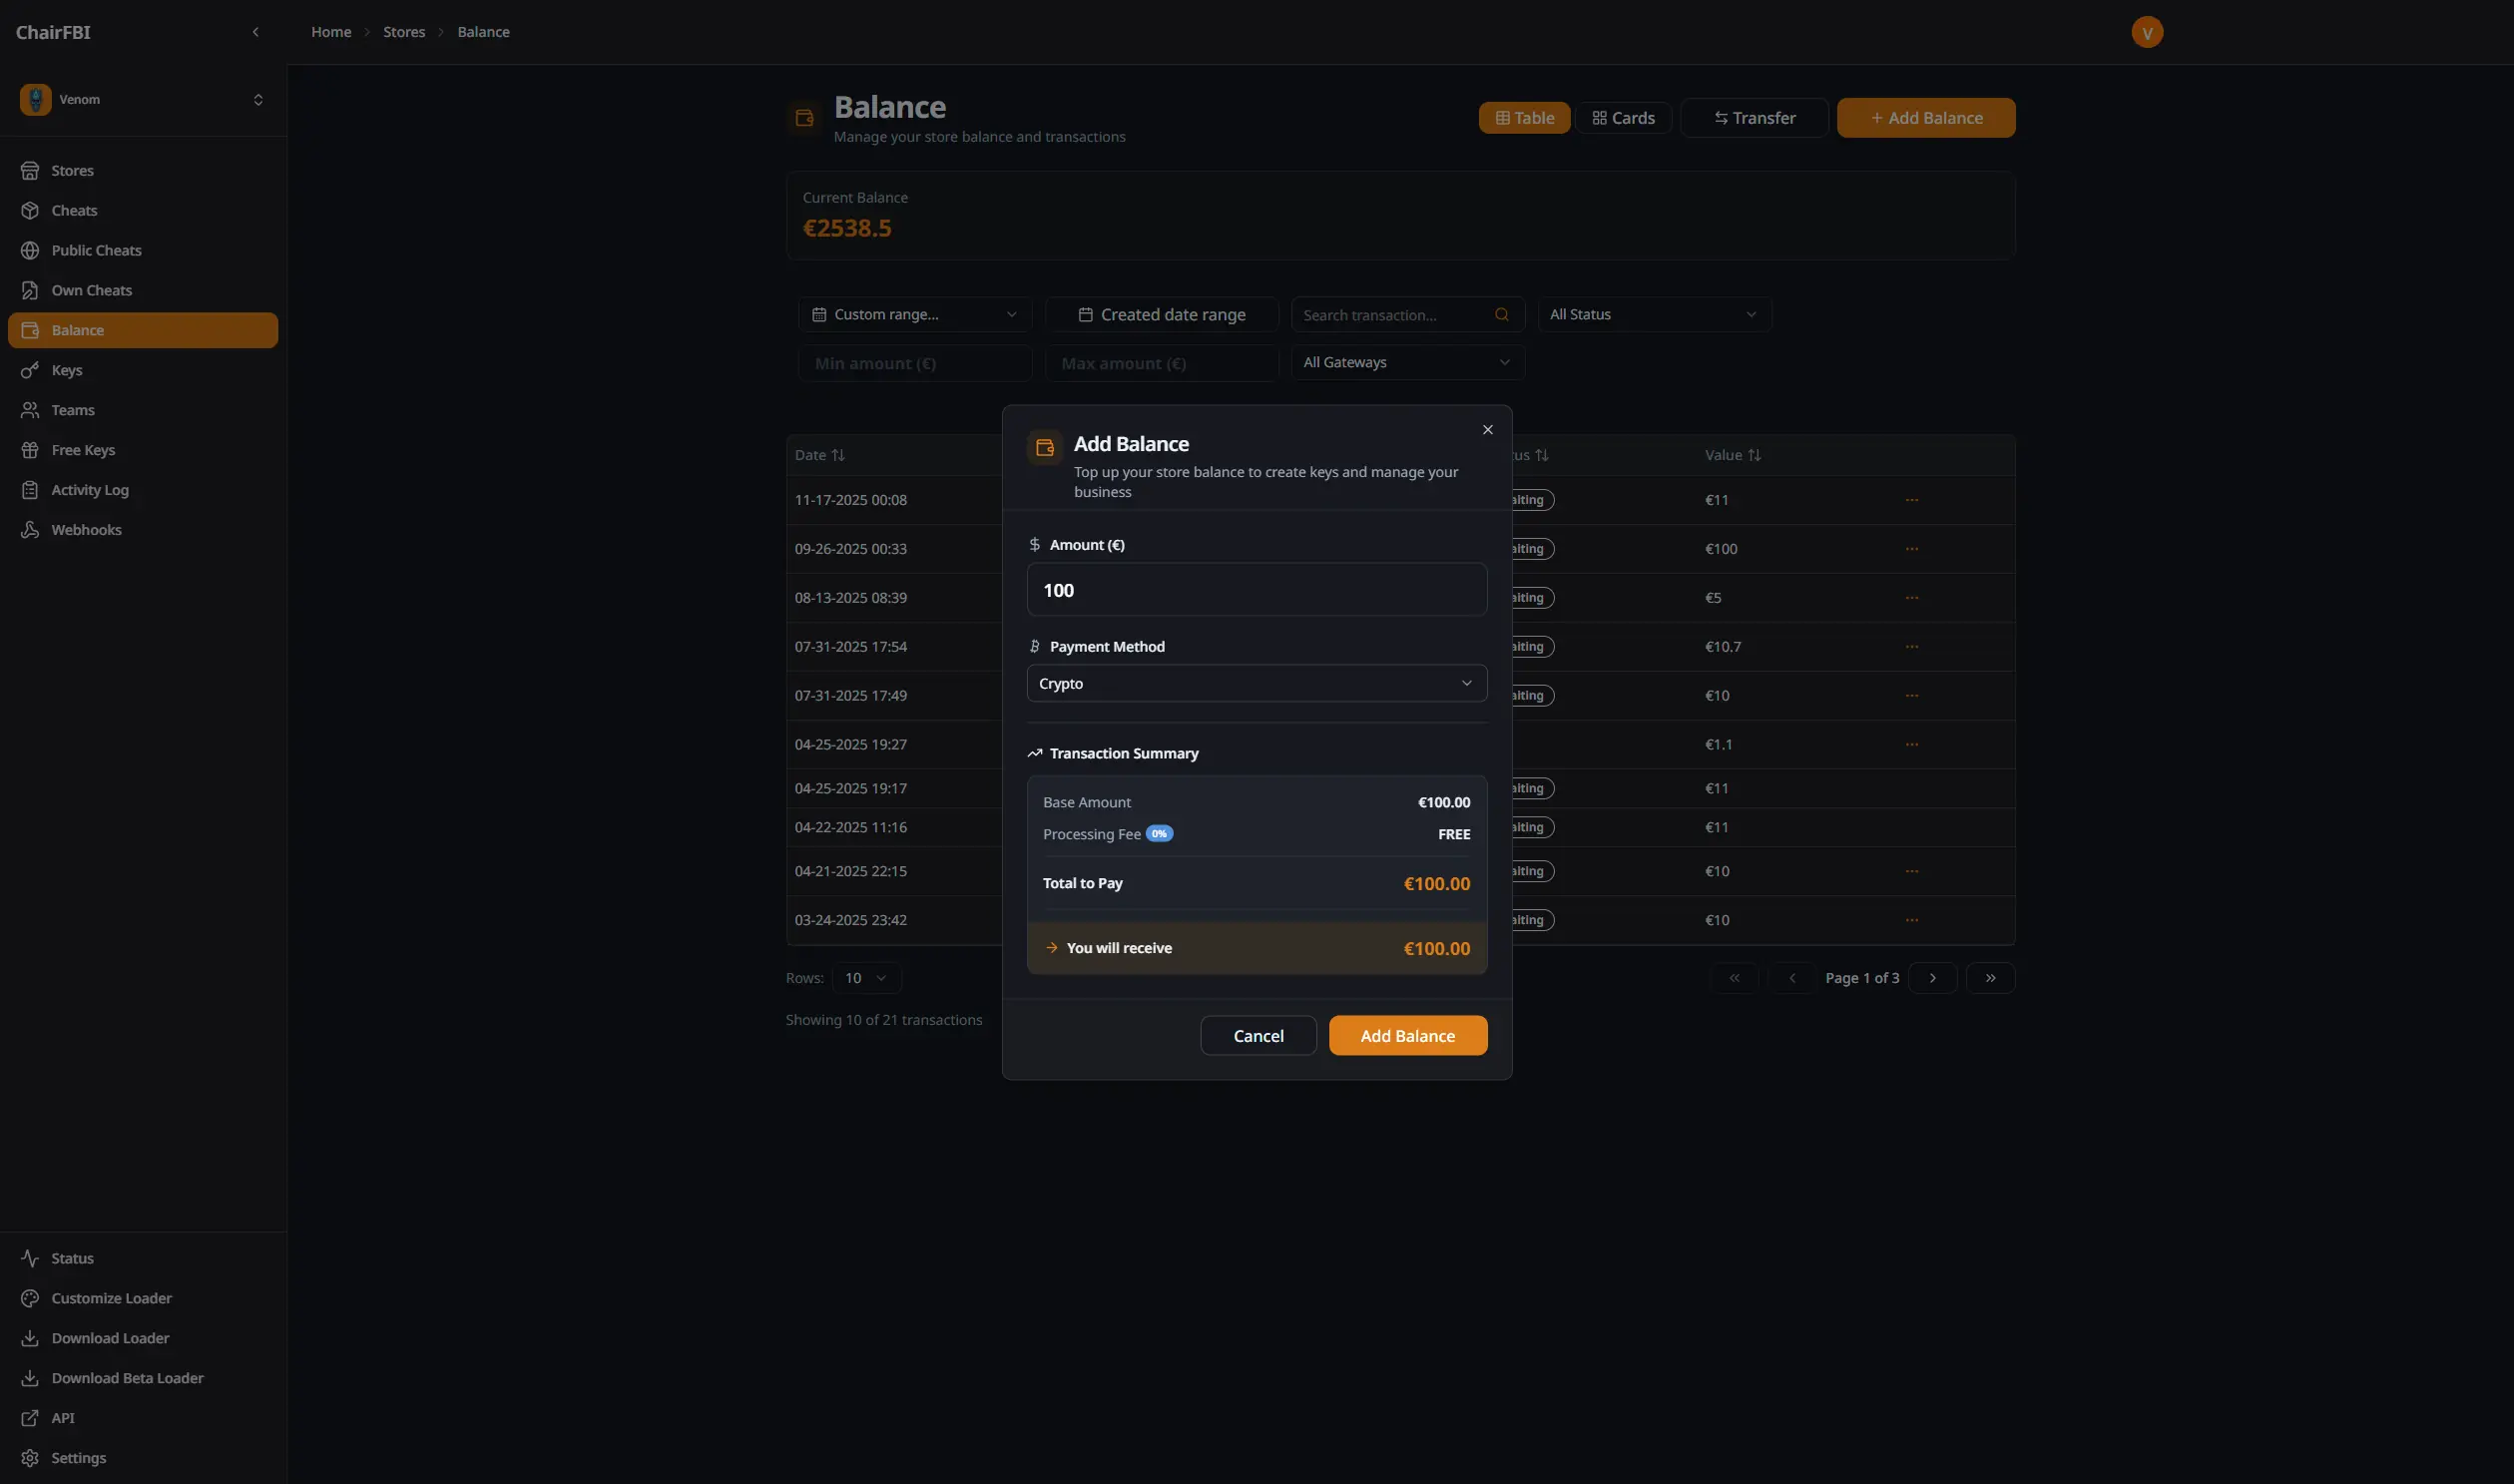
Task: Cancel the Add Balance dialog
Action: pyautogui.click(x=1257, y=1036)
